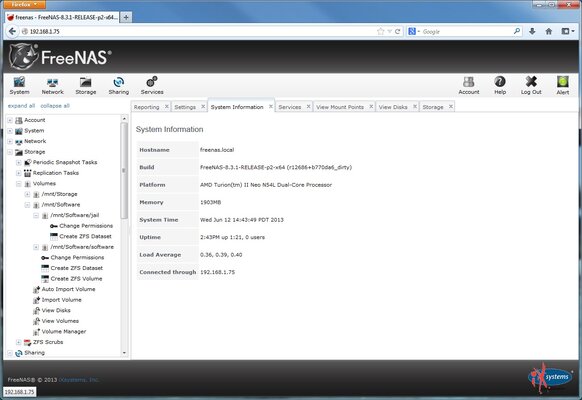582x400 pixels.
Task: Open the Network toolbar icon
Action: [52, 85]
